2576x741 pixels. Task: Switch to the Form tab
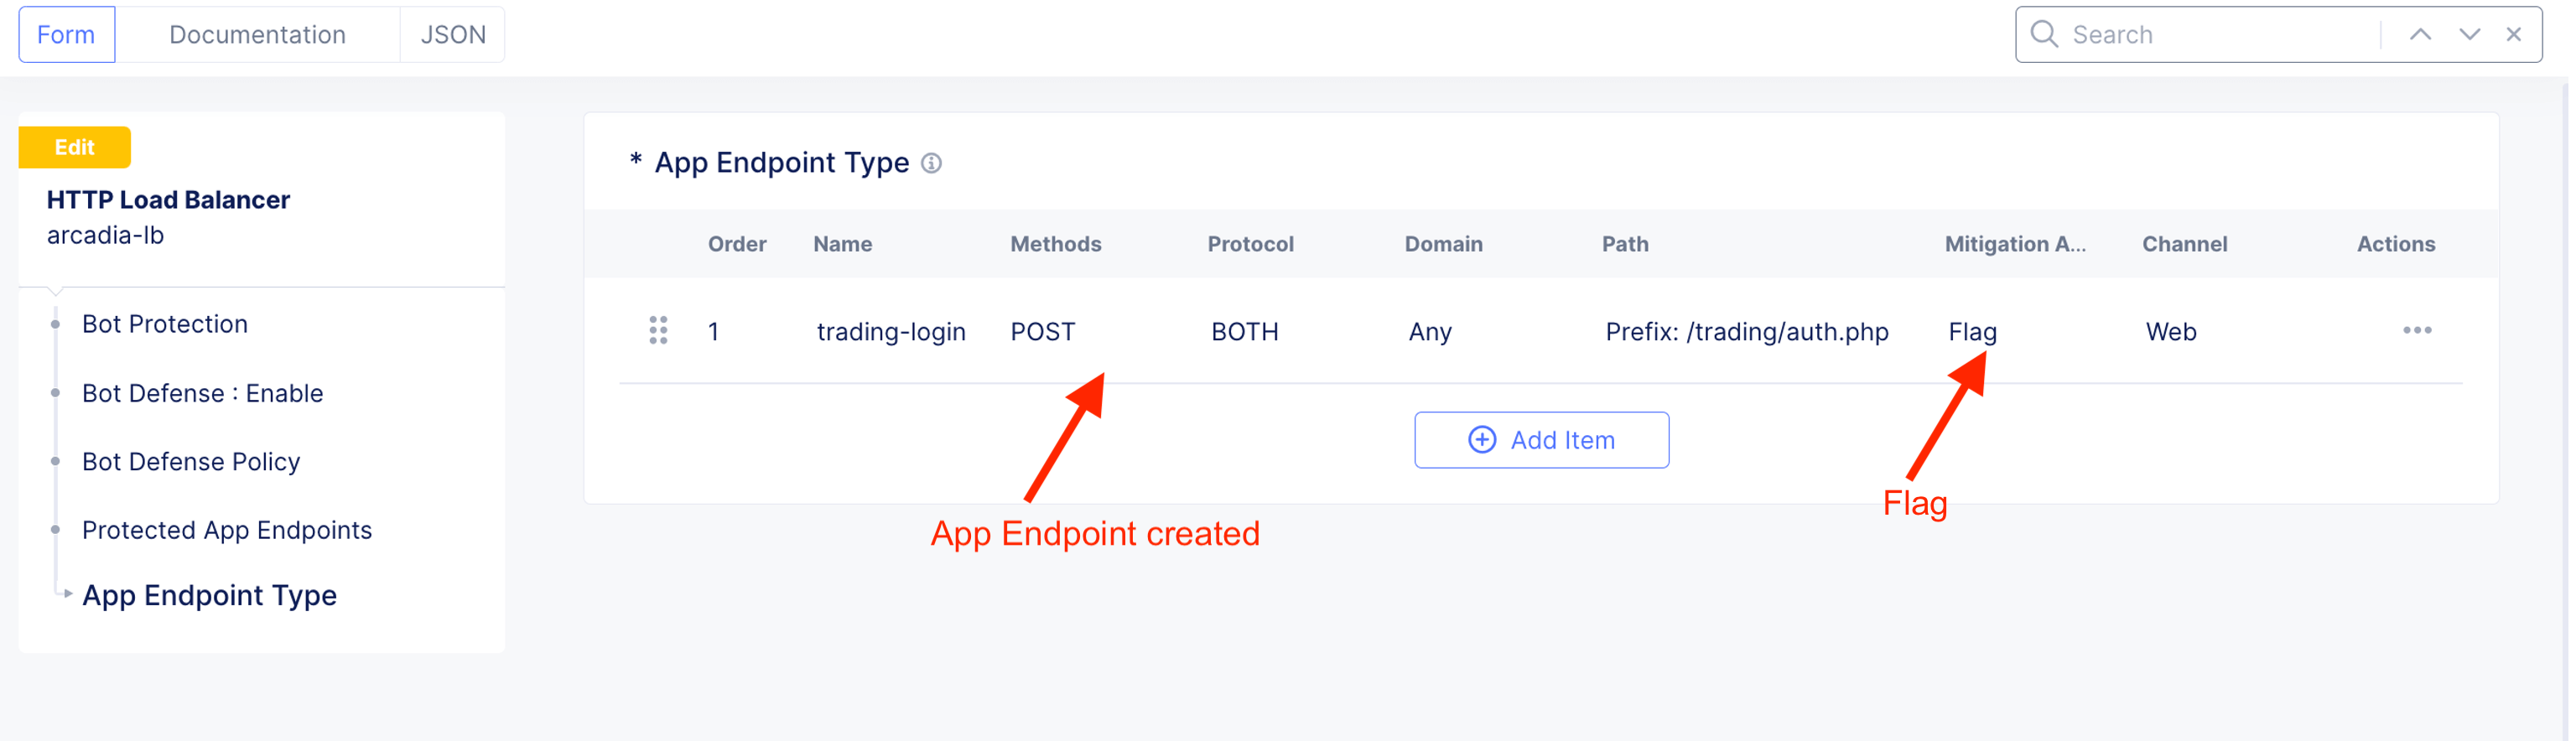point(66,35)
